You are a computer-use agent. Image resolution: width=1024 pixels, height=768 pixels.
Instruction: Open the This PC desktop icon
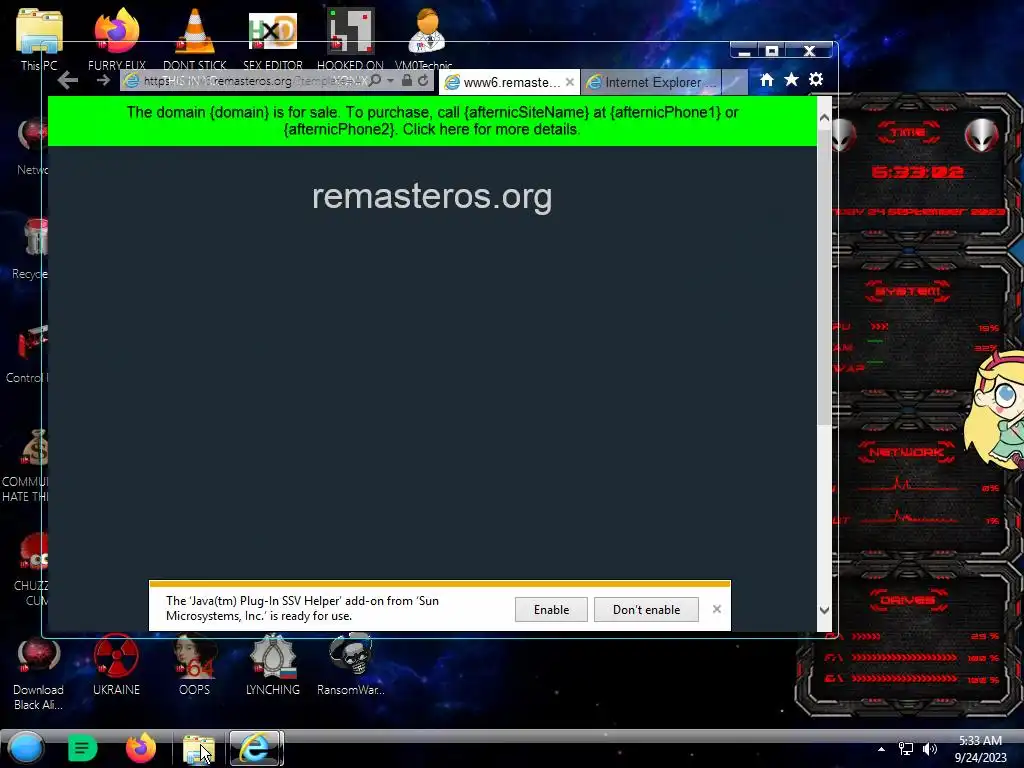[x=39, y=39]
